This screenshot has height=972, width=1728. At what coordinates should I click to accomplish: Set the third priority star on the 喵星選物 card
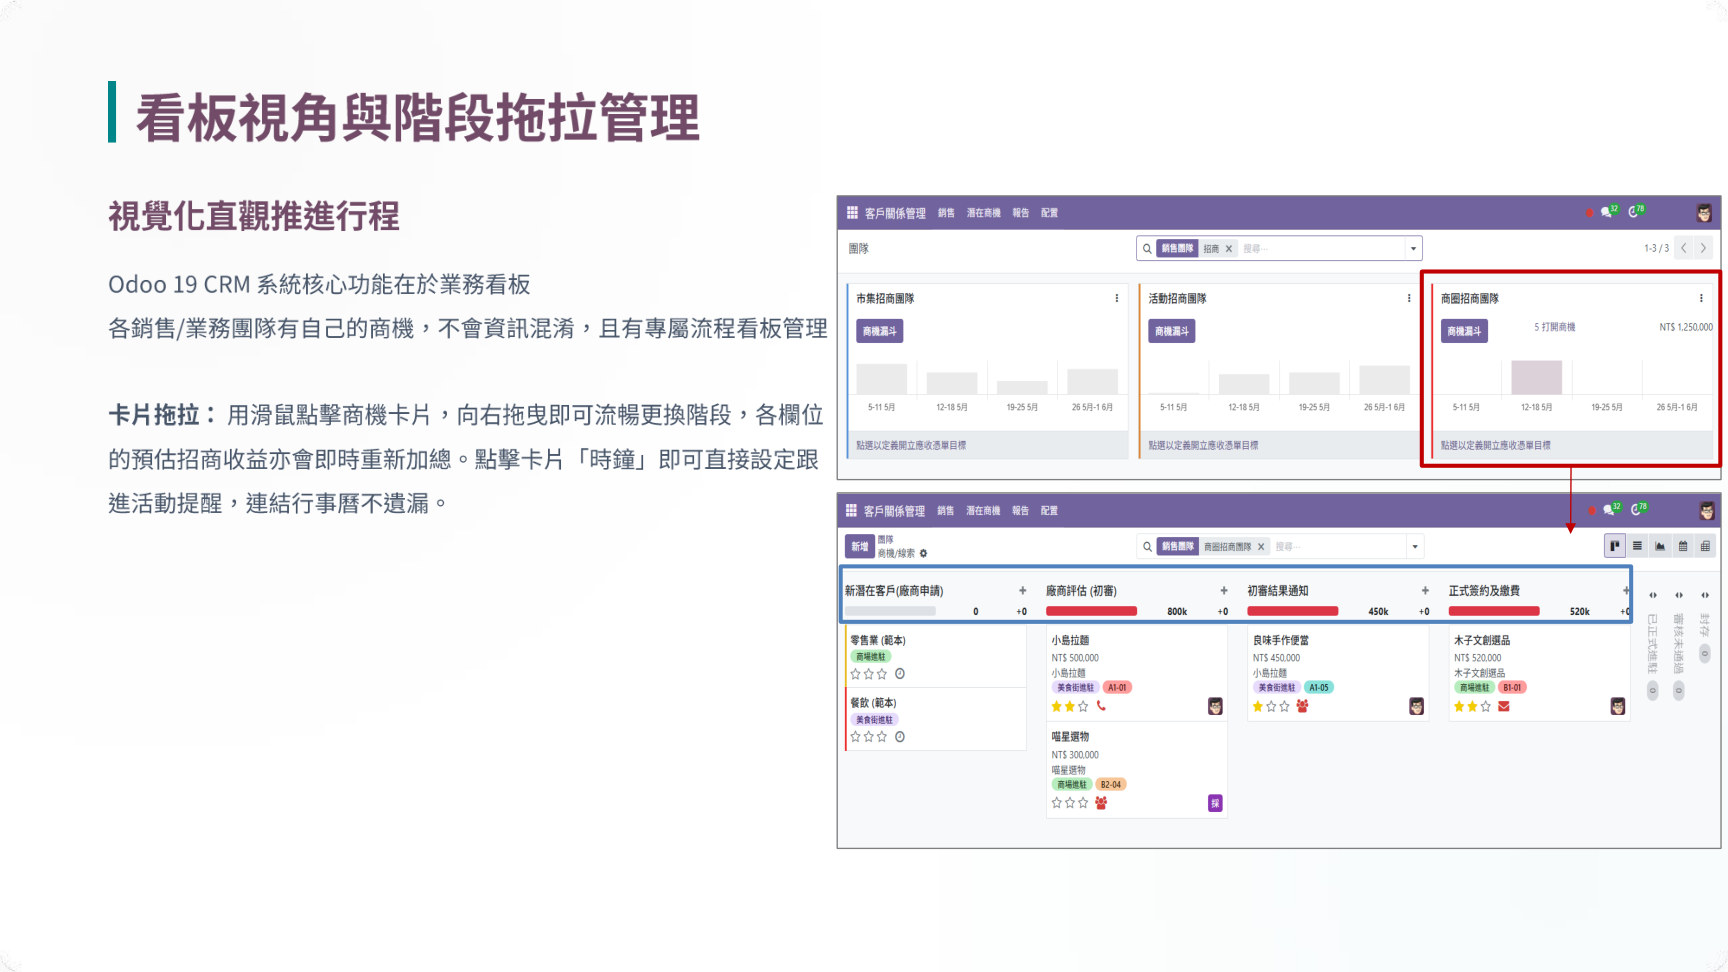pos(1083,803)
